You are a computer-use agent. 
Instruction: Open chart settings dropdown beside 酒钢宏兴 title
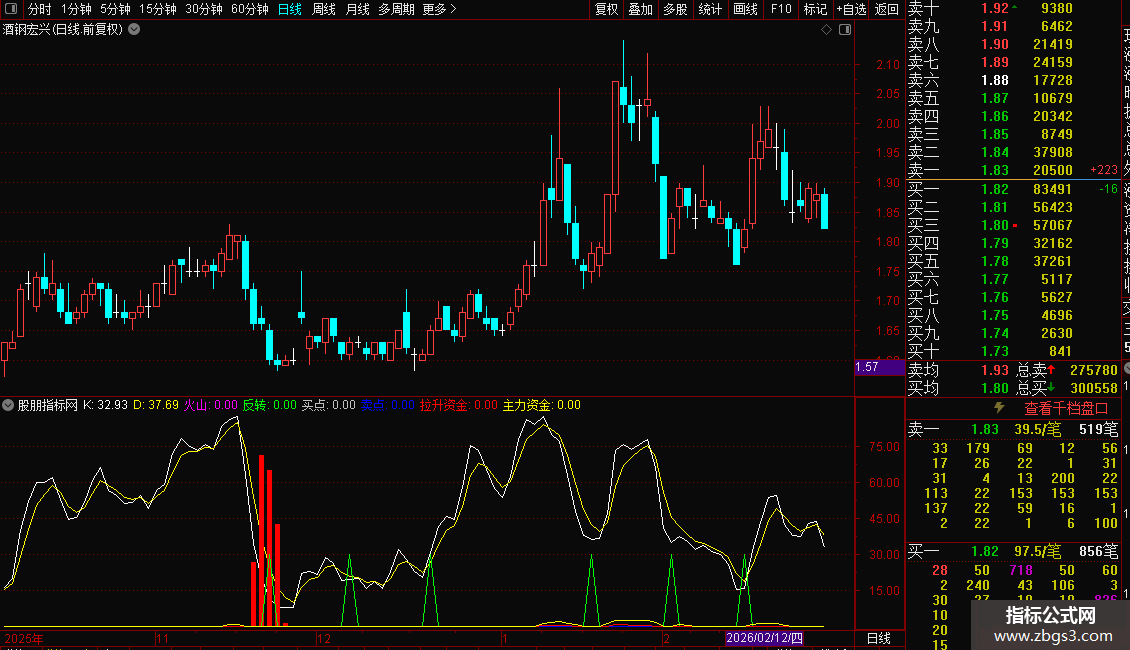(134, 30)
